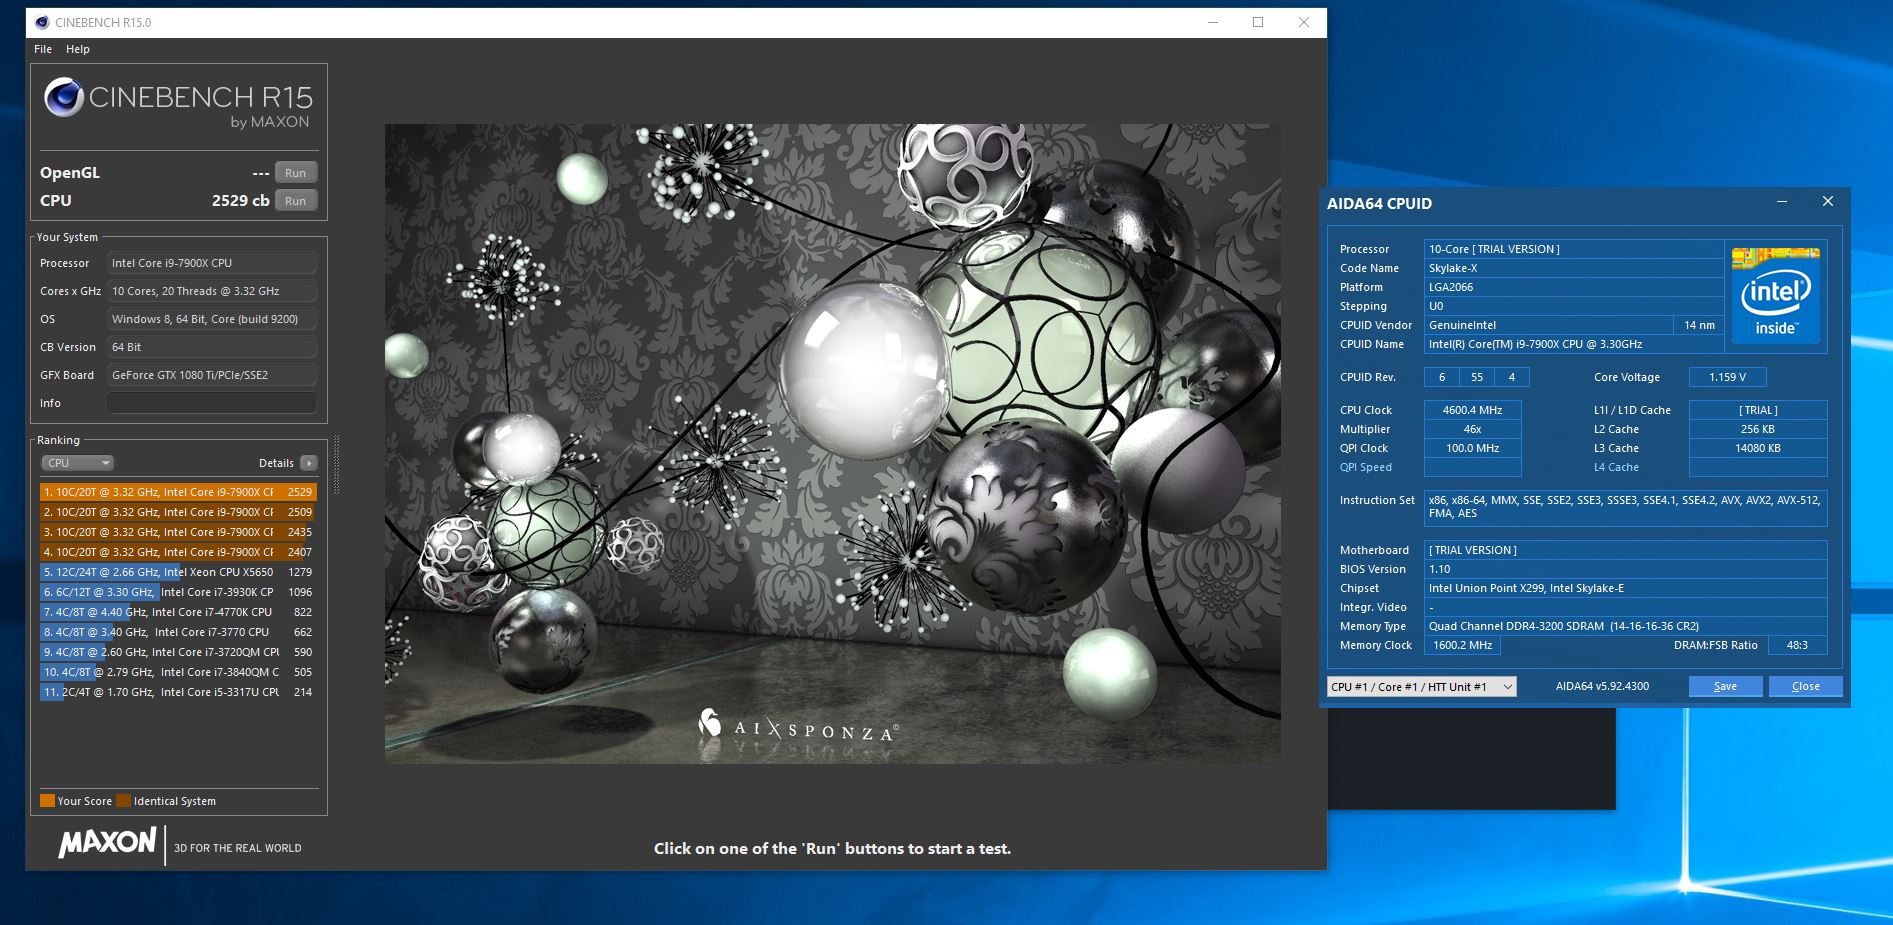The height and width of the screenshot is (925, 1893).
Task: Run the CPU benchmark
Action: click(296, 201)
